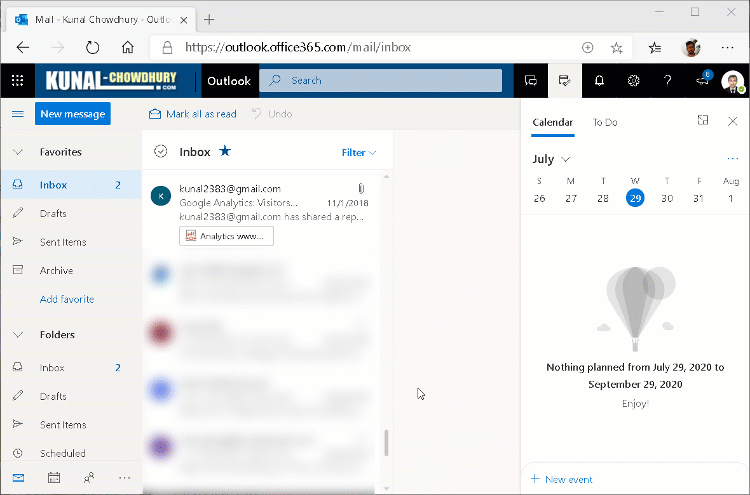Click the message list scrollbar thumb
The height and width of the screenshot is (495, 750).
[386, 443]
